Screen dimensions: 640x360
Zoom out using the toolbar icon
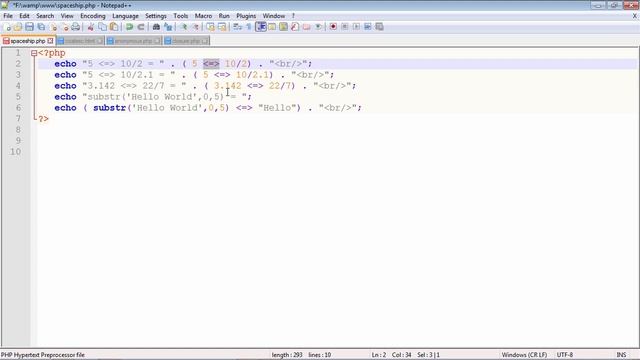pos(195,27)
